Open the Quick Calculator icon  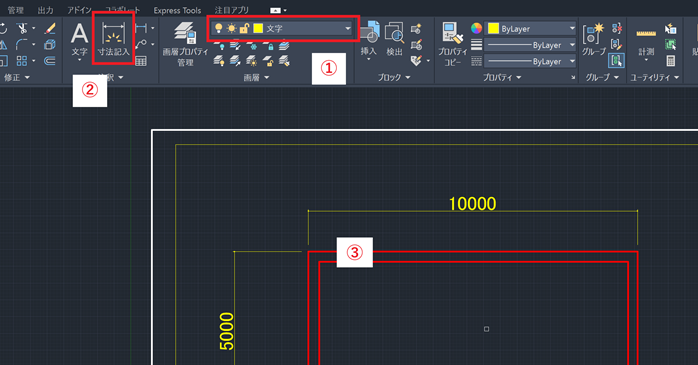tap(670, 61)
